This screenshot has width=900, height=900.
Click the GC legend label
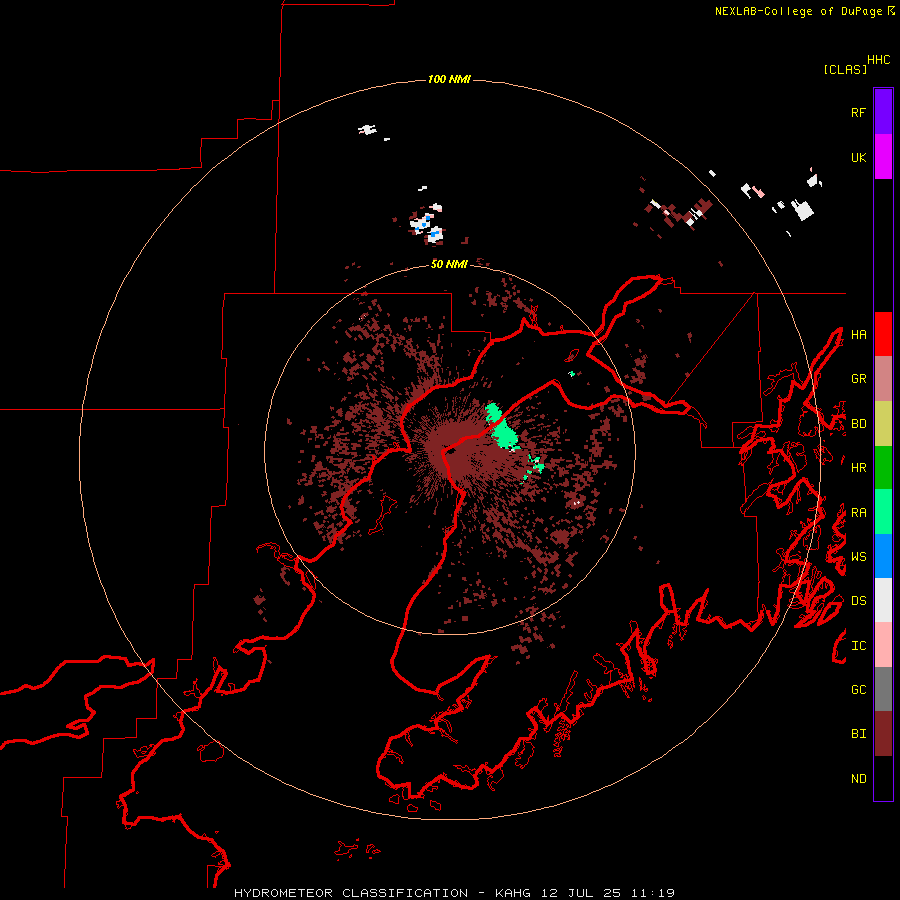tap(858, 690)
